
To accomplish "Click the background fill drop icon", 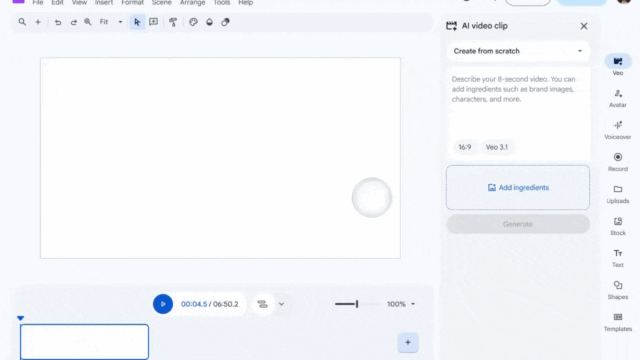I will click(x=209, y=22).
